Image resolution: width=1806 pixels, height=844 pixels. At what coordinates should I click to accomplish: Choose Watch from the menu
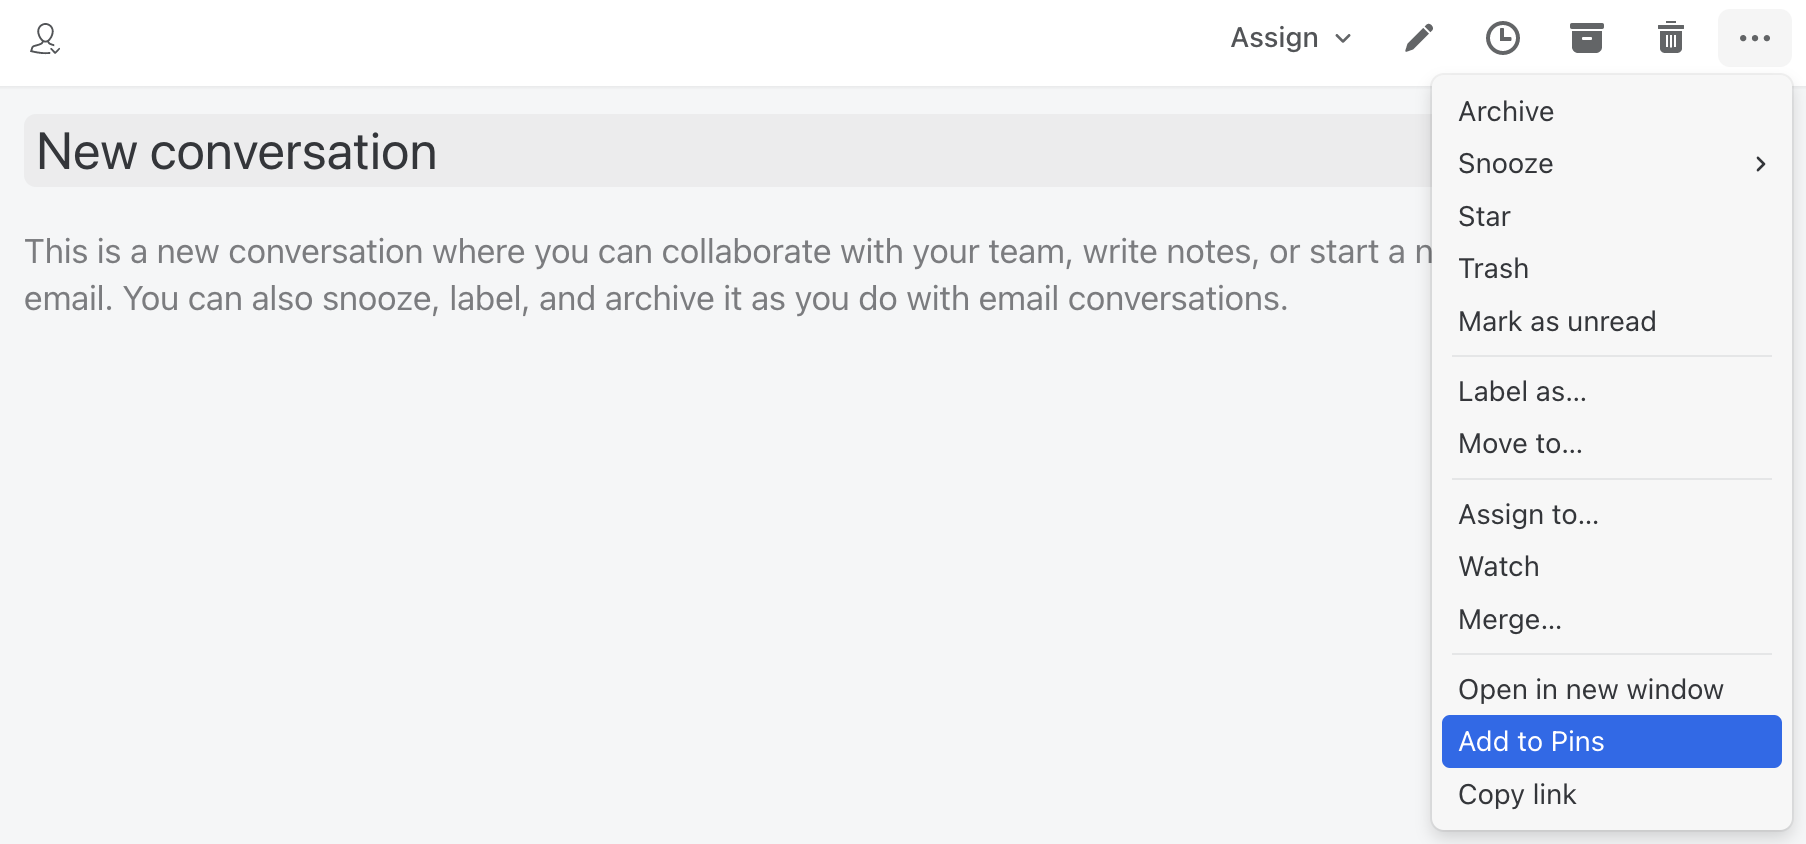(1611, 567)
